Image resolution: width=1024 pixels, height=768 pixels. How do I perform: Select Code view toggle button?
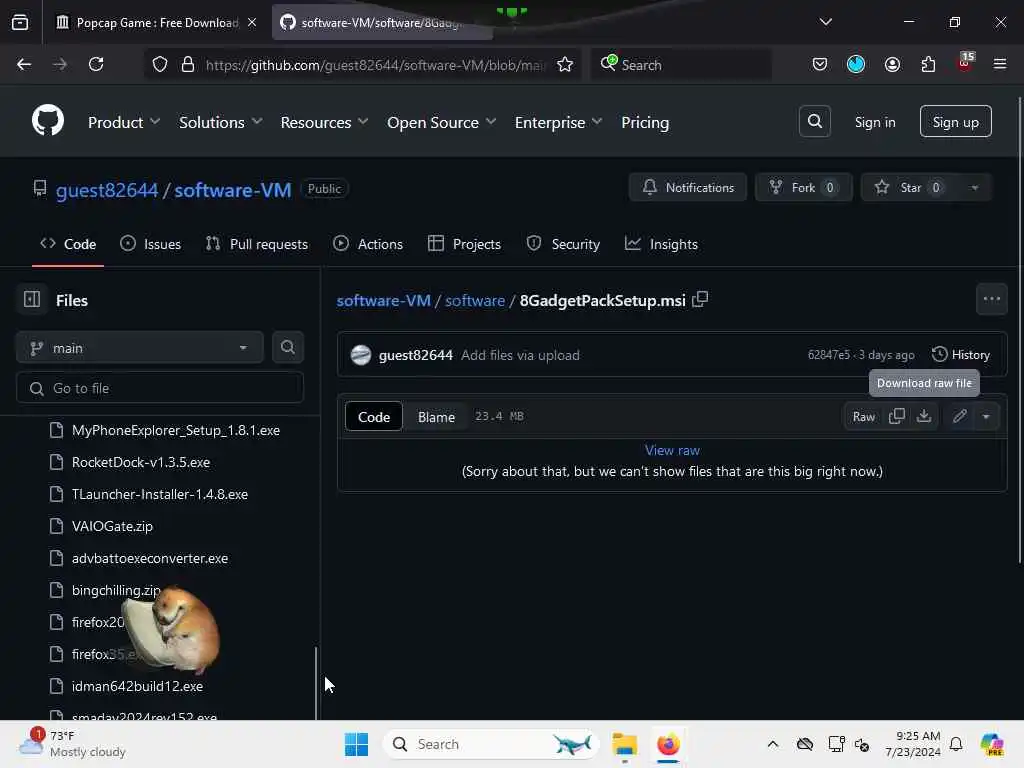(374, 417)
